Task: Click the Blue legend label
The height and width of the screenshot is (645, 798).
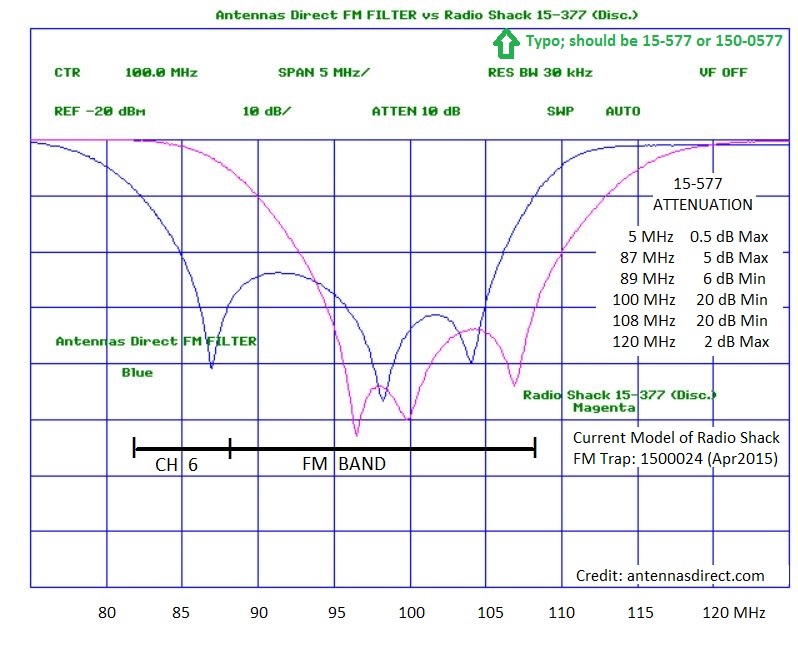Action: (x=137, y=373)
